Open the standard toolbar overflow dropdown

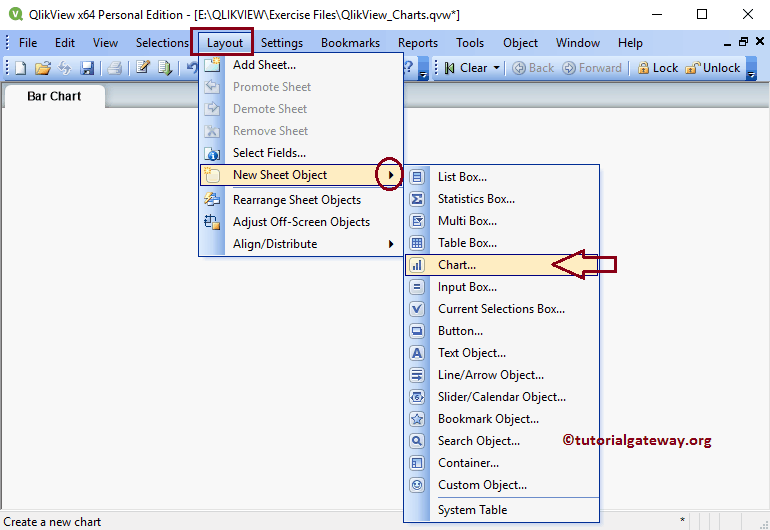423,68
